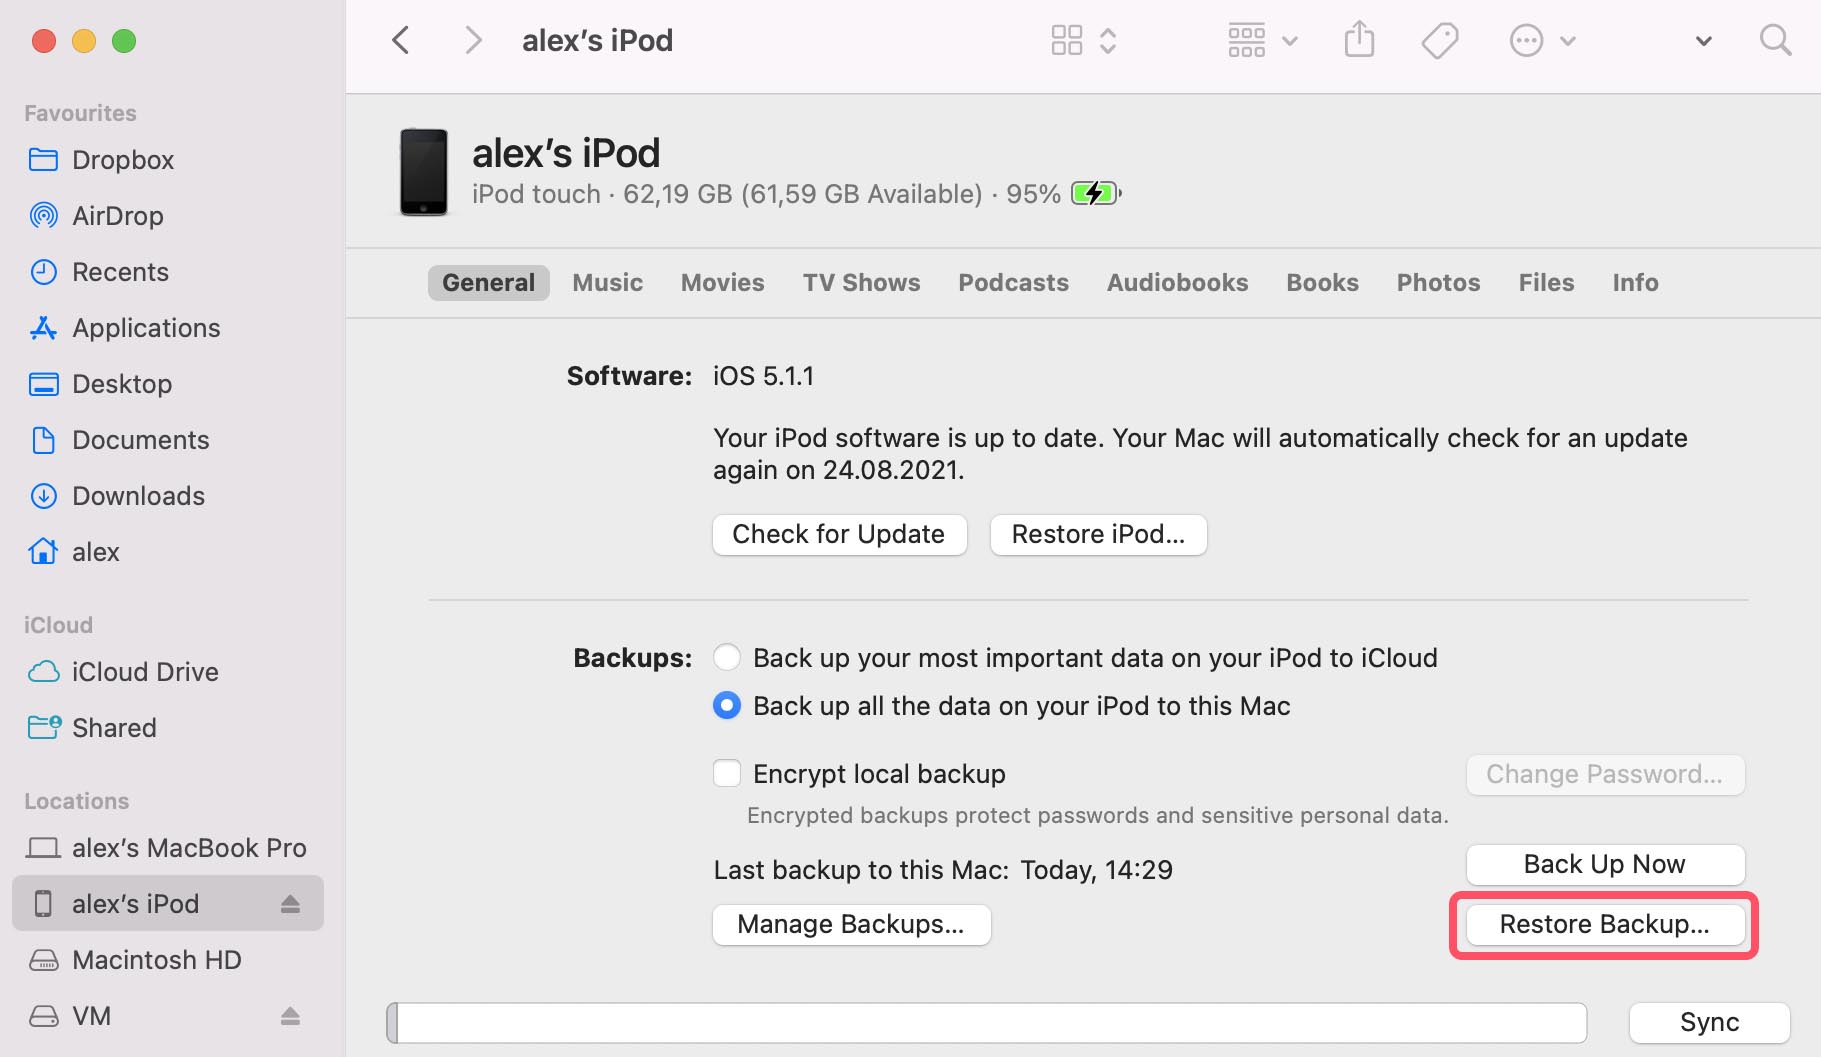The image size is (1821, 1057).
Task: Open Macintosh HD in sidebar
Action: [x=168, y=960]
